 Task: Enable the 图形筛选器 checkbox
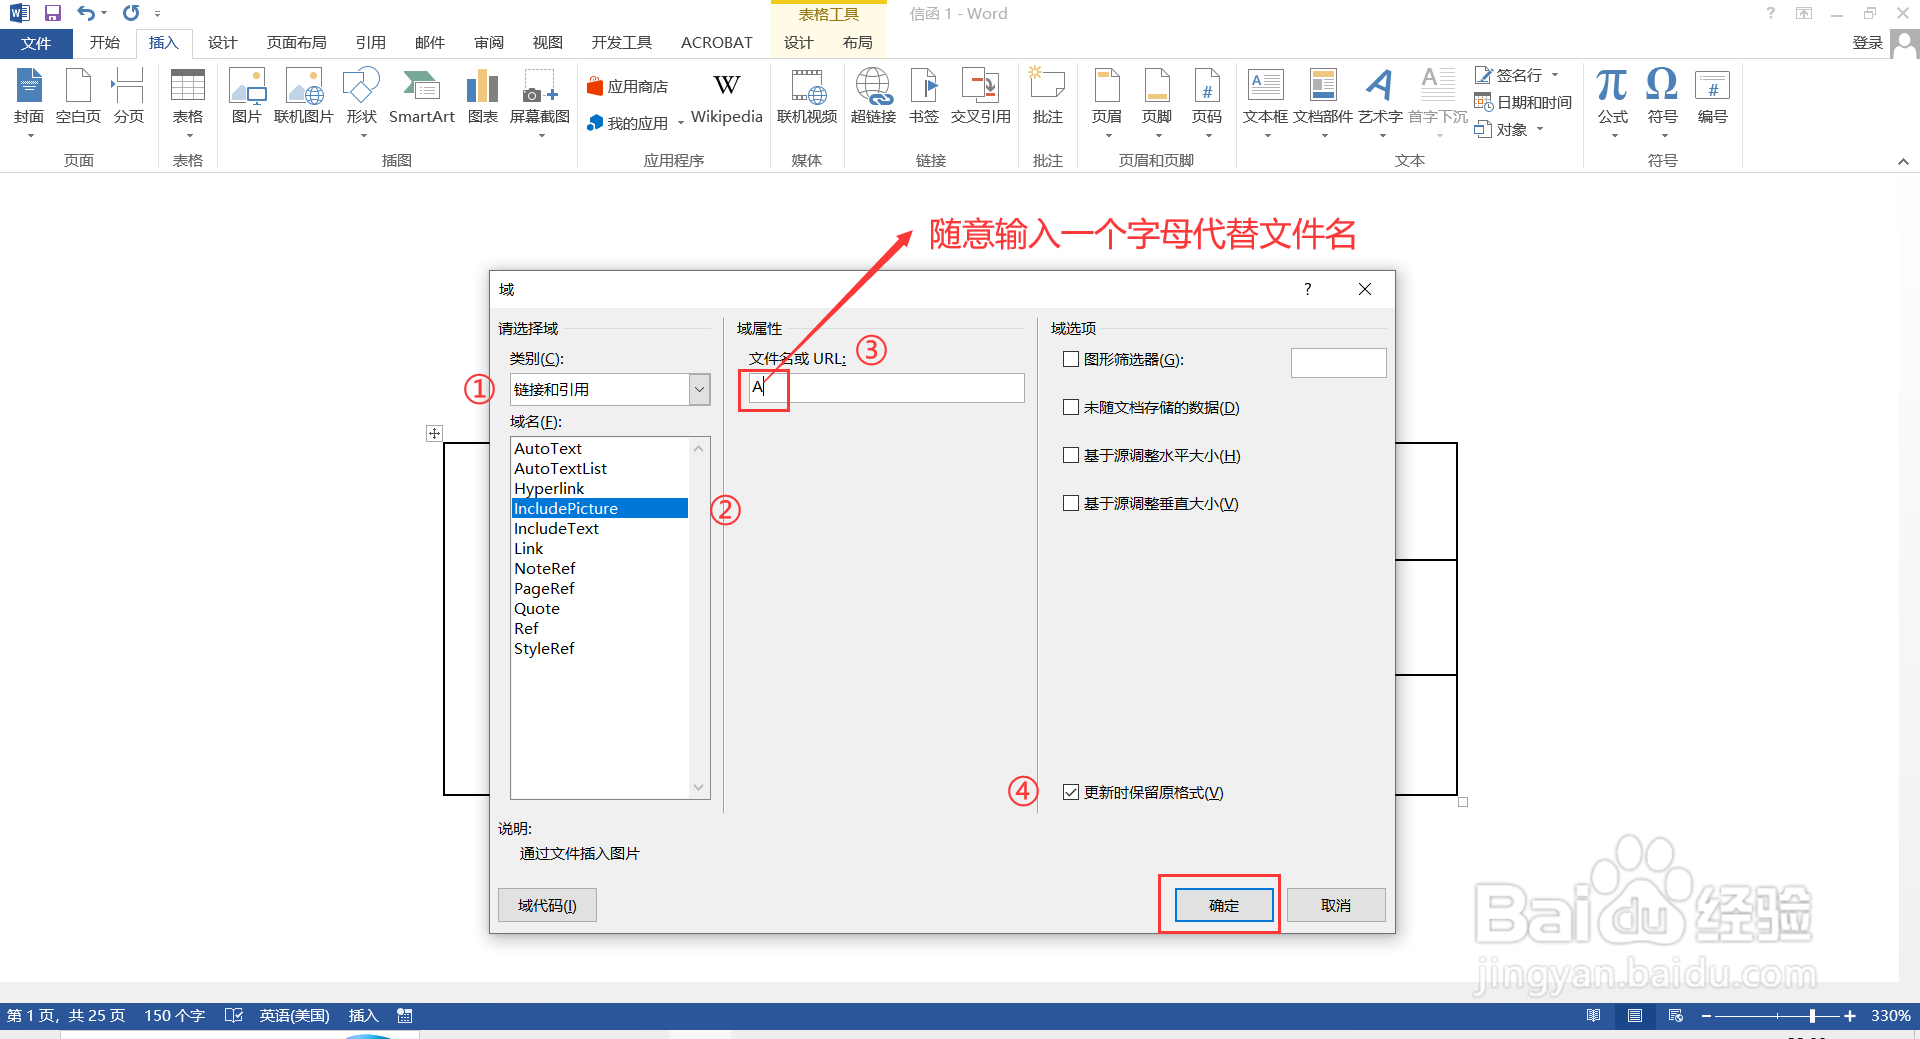click(1070, 359)
